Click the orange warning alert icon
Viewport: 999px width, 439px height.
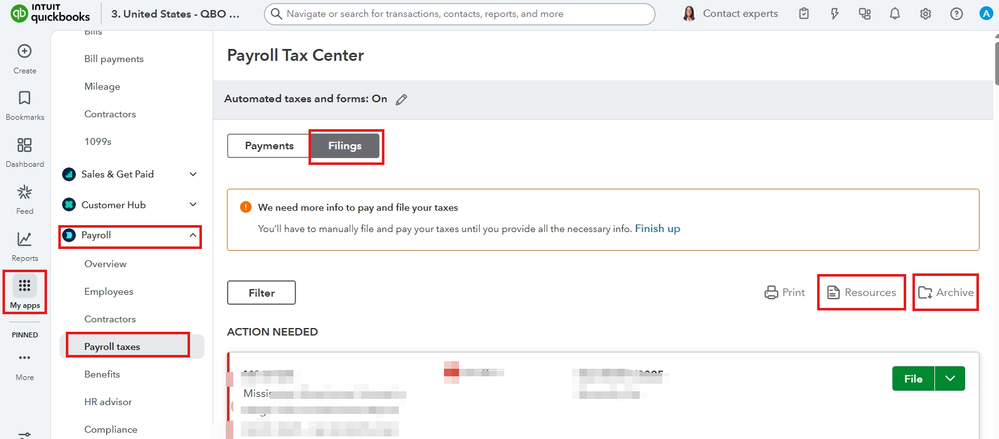(245, 207)
